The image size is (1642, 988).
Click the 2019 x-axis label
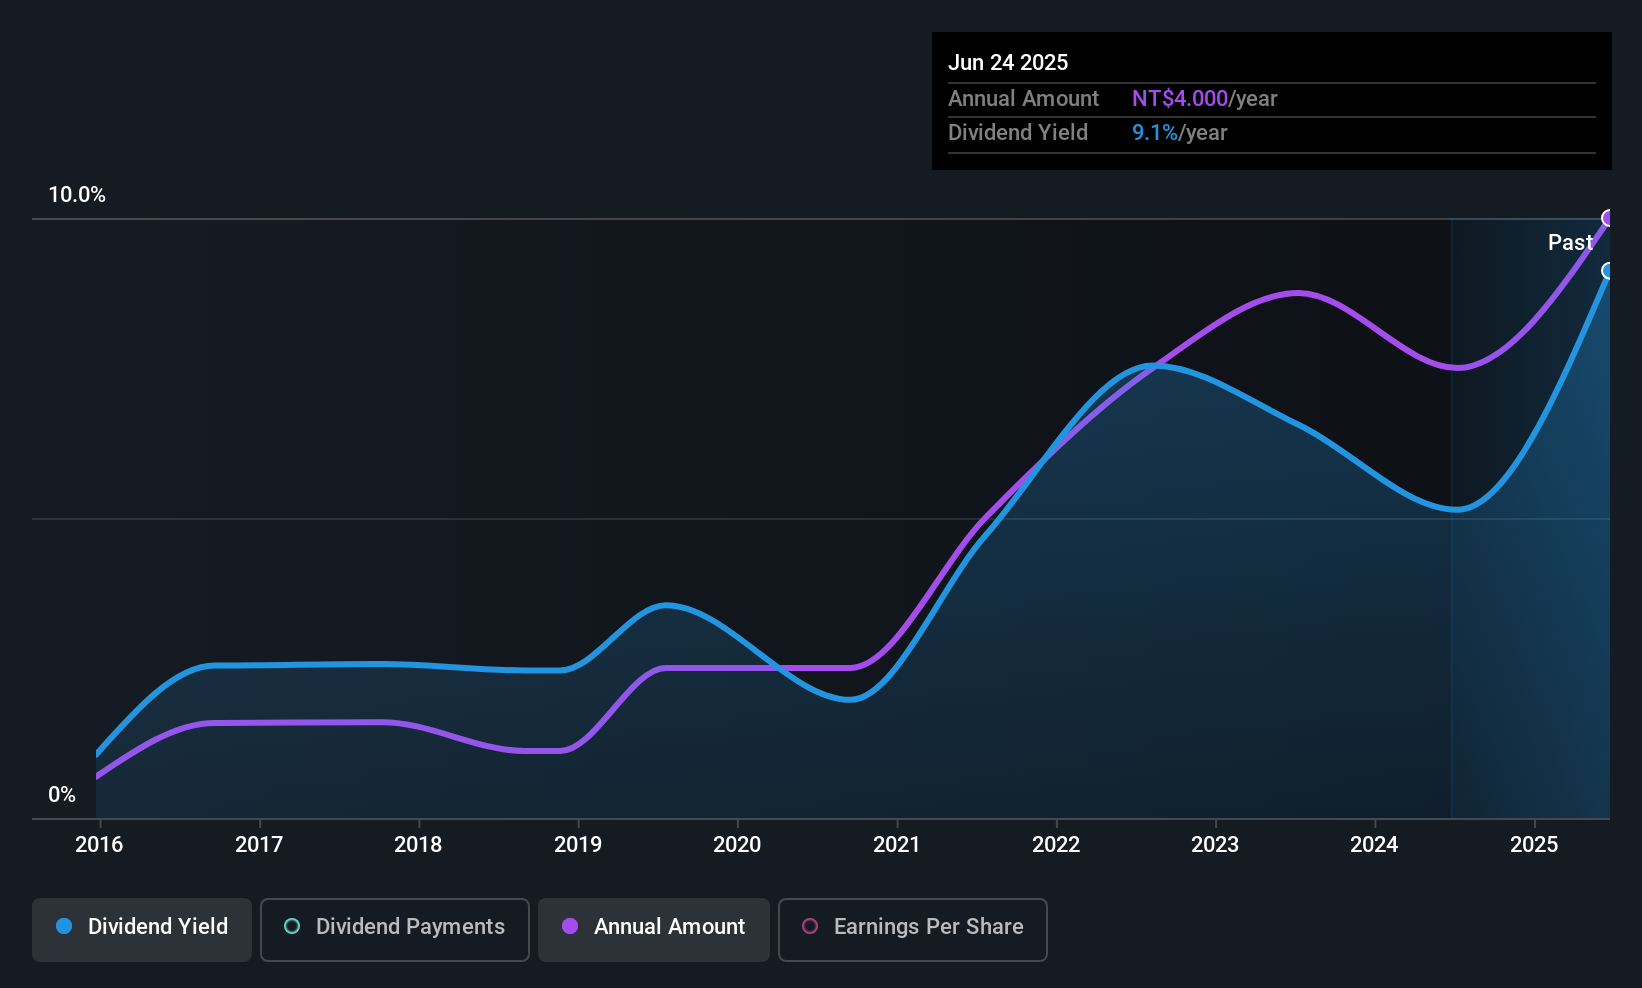coord(578,844)
